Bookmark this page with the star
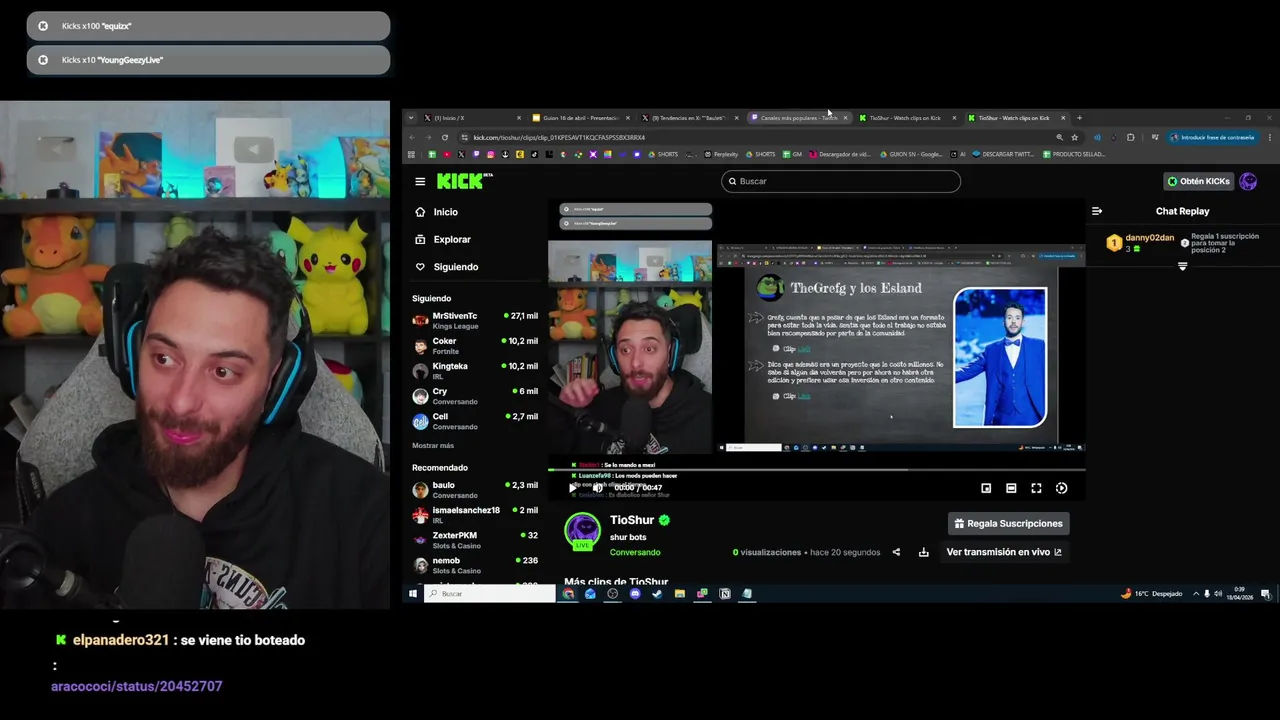Image resolution: width=1280 pixels, height=720 pixels. [1074, 137]
